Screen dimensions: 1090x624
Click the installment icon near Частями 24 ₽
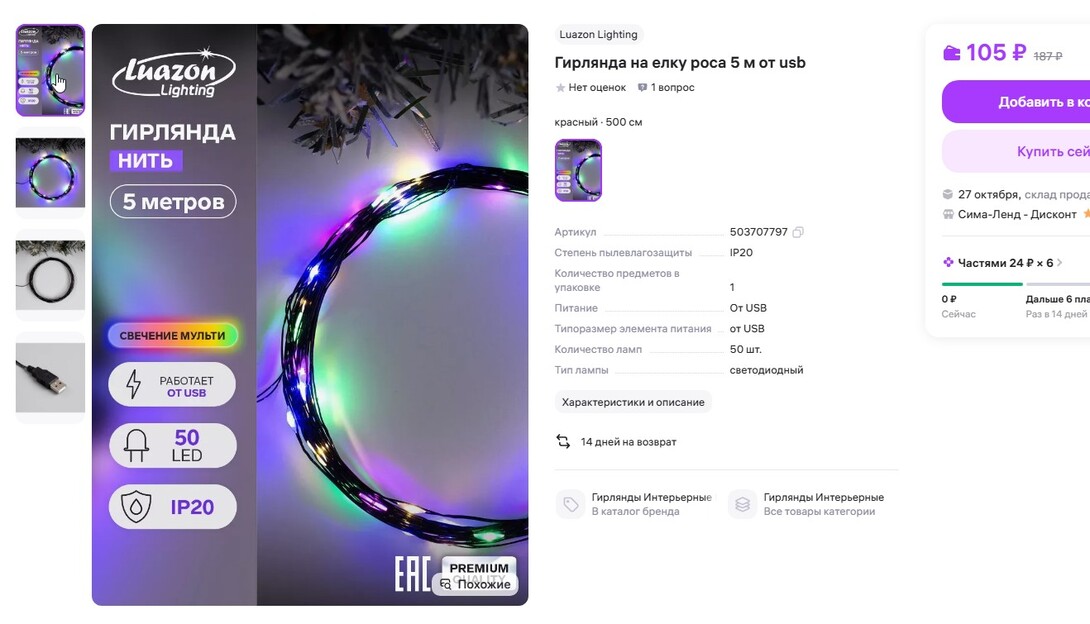tap(947, 262)
